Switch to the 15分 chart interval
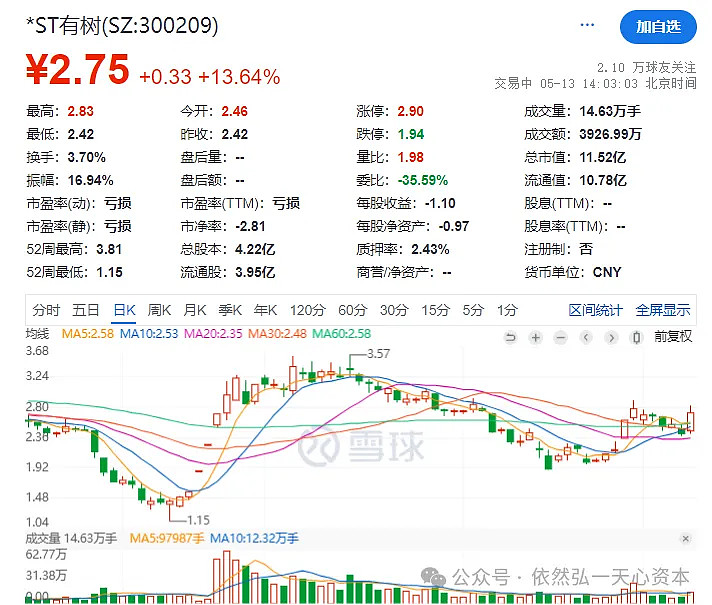712x605 pixels. [435, 310]
